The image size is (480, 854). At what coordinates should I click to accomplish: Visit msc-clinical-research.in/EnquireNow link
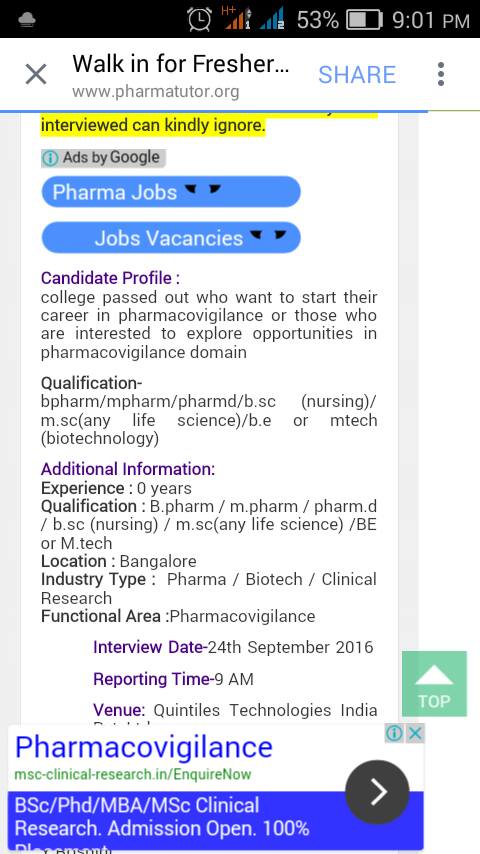point(133,774)
